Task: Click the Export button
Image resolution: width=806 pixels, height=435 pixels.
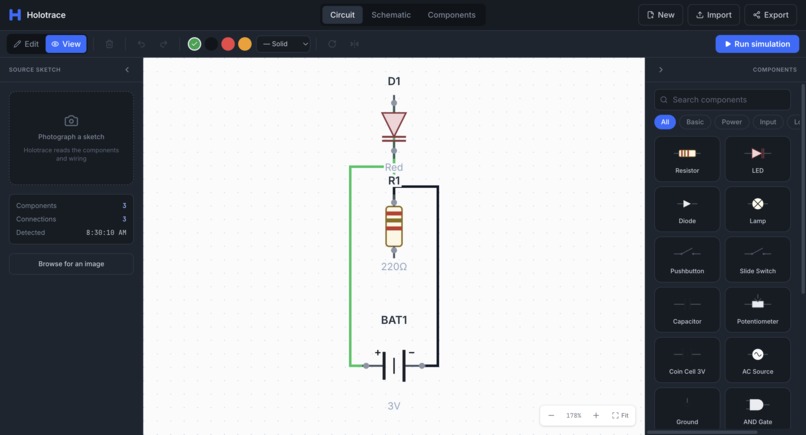Action: coord(771,15)
